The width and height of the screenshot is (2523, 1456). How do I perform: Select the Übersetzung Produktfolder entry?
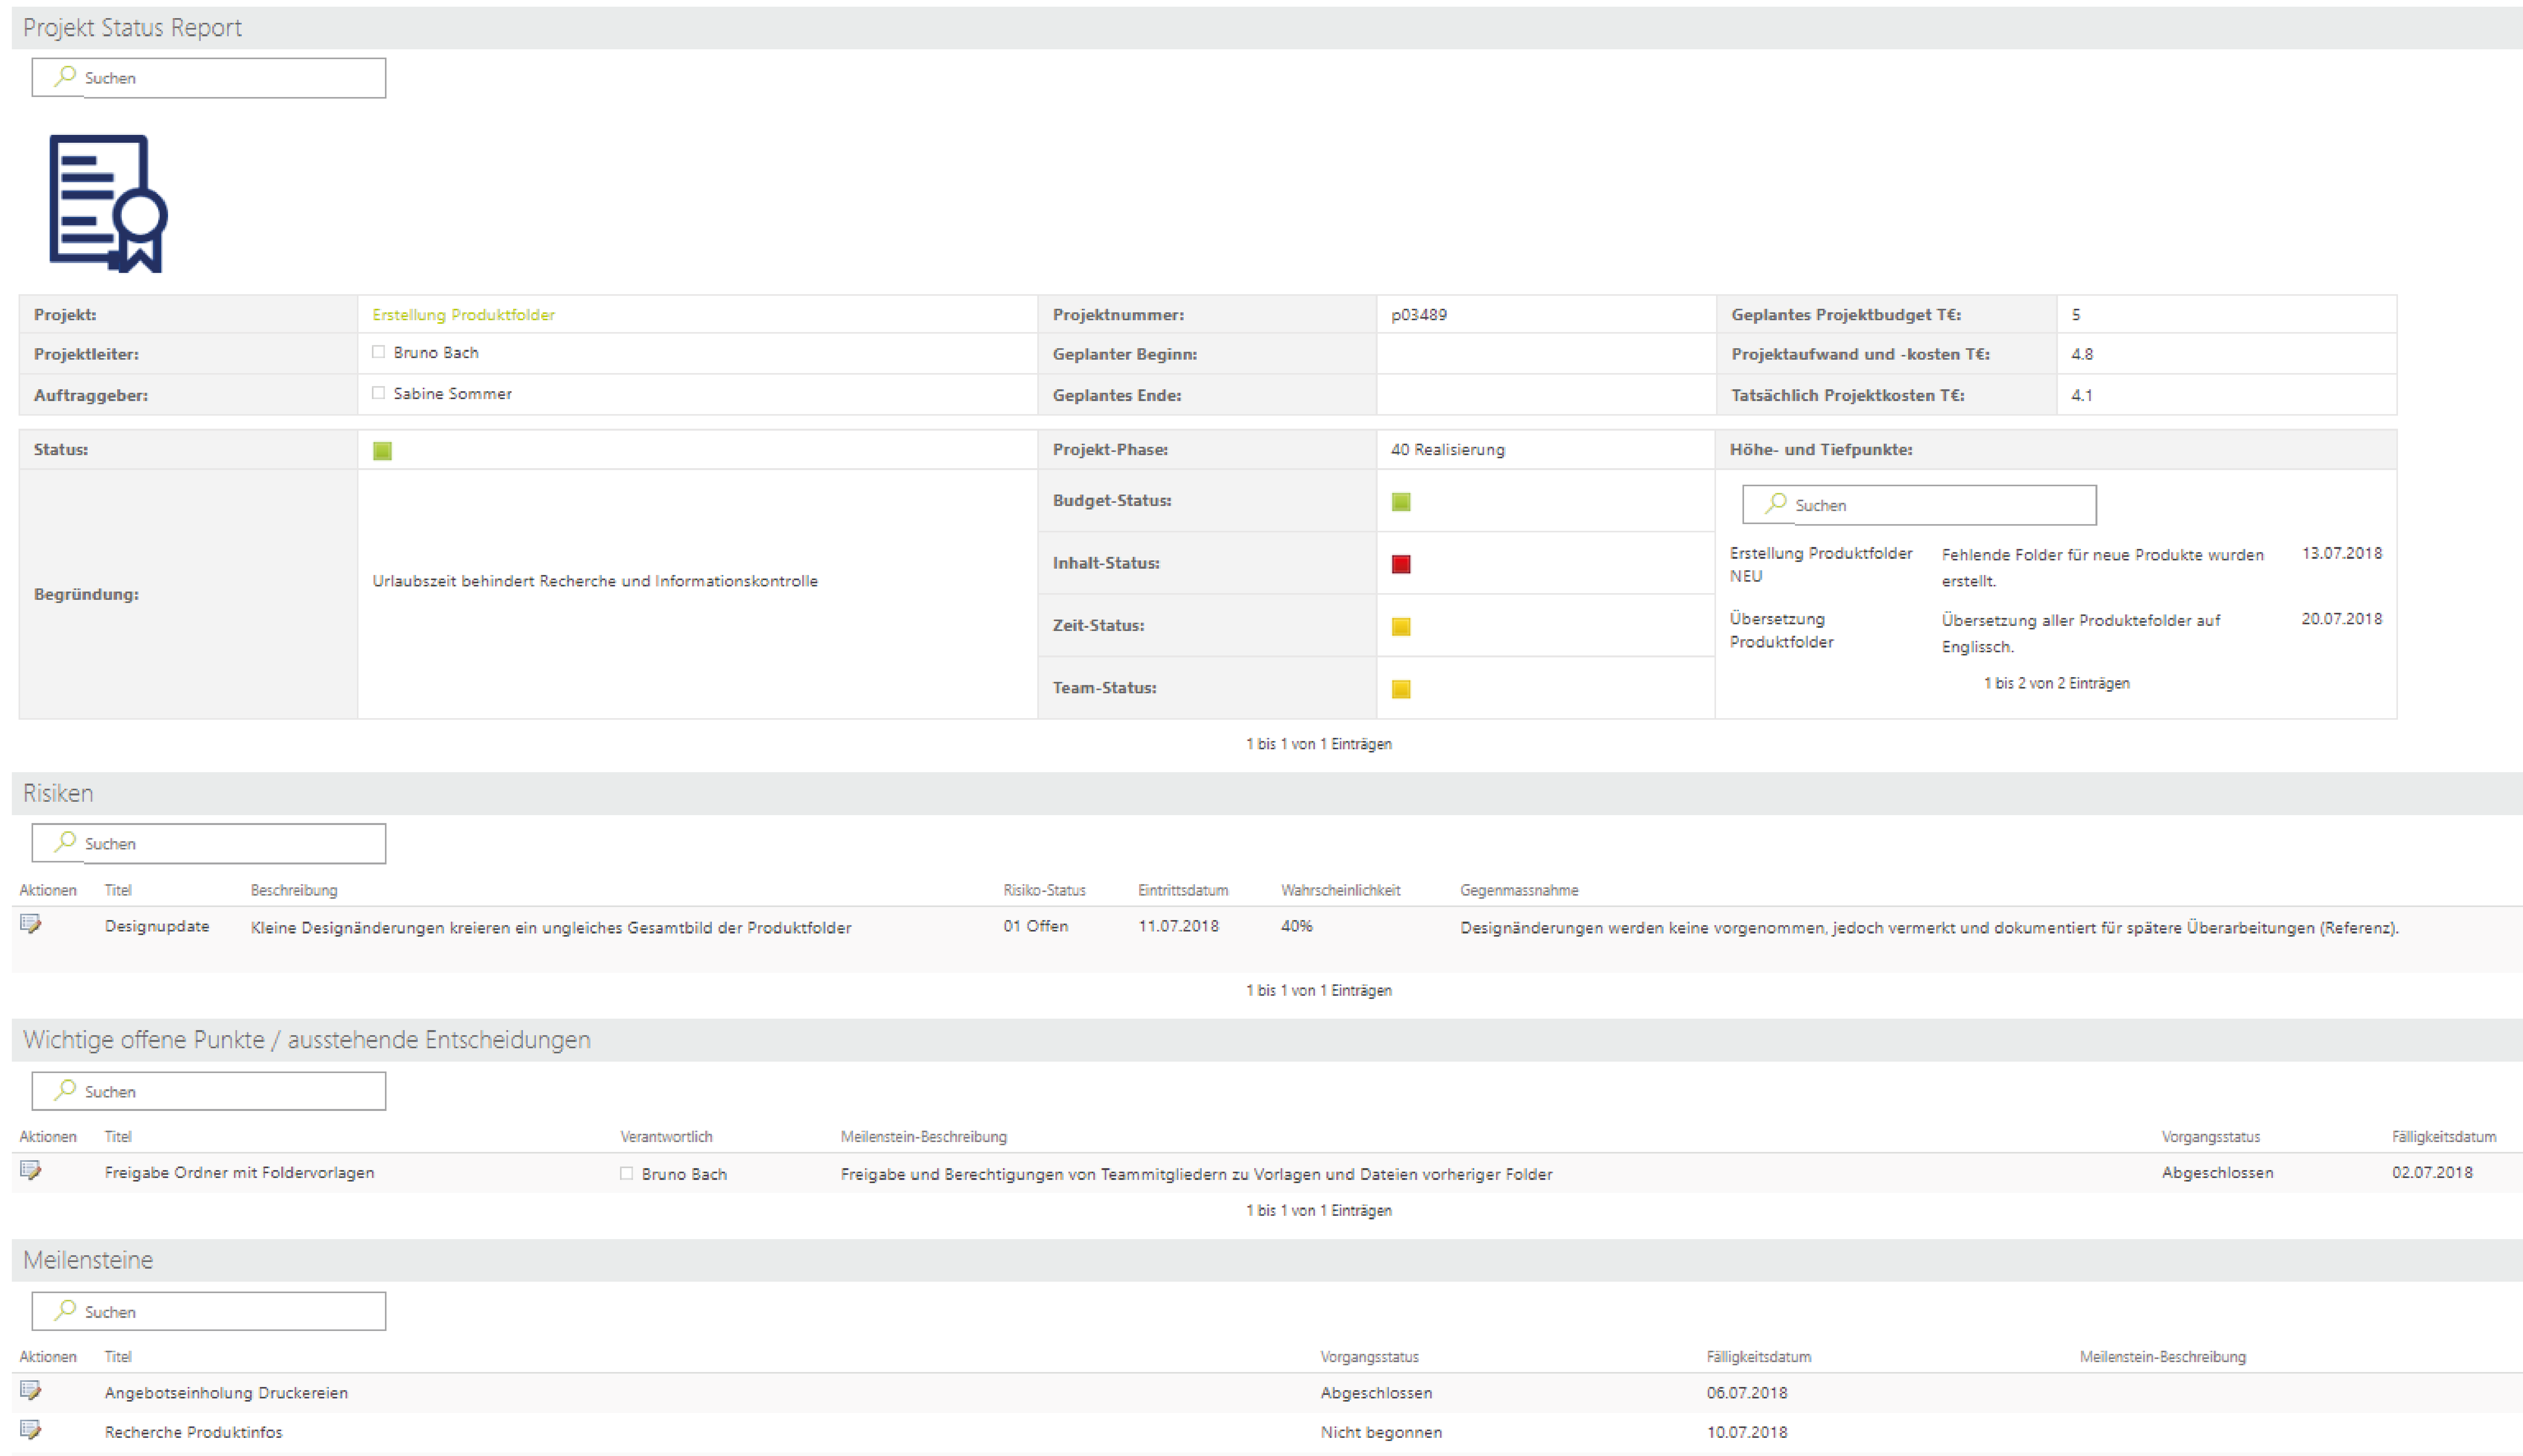tap(1782, 630)
